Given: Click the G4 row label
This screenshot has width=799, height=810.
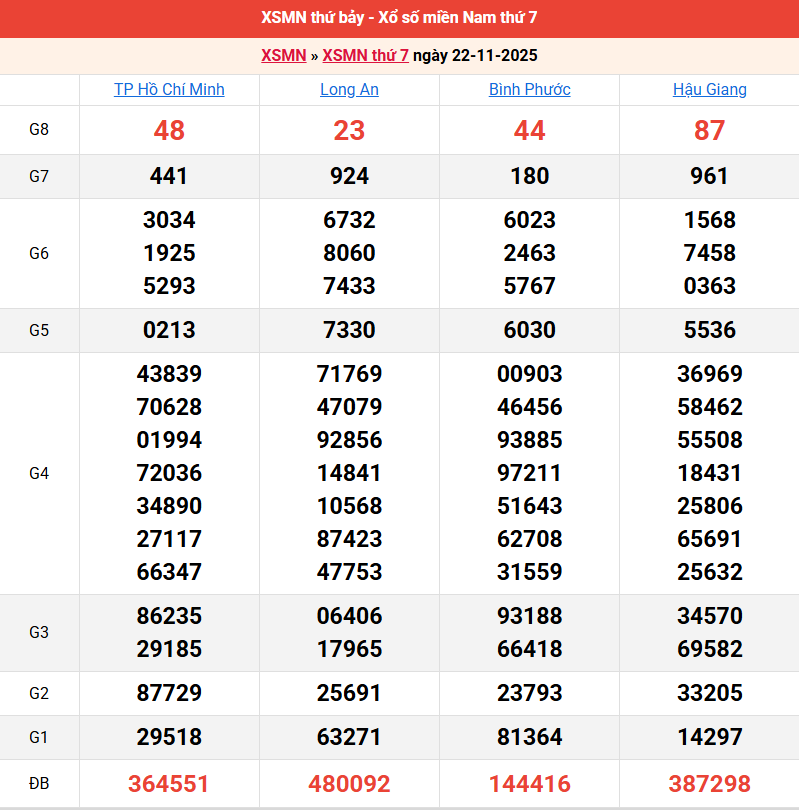Looking at the screenshot, I should point(39,473).
